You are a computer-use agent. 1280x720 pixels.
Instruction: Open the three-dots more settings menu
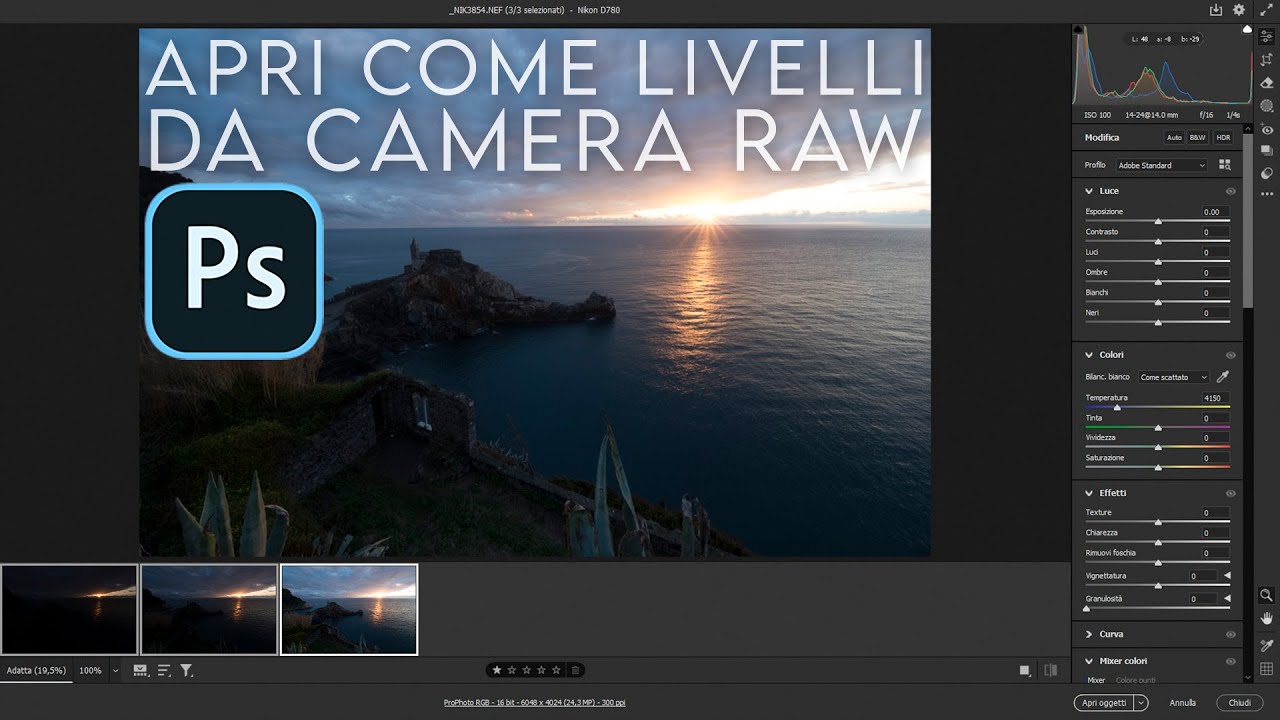click(1266, 193)
